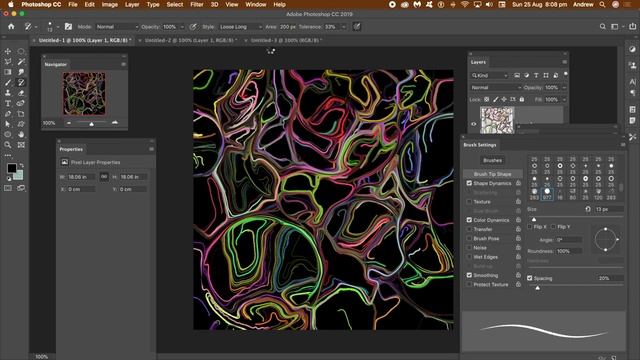Open the workspace switcher icon
Image resolution: width=640 pixels, height=360 pixels.
click(x=615, y=27)
